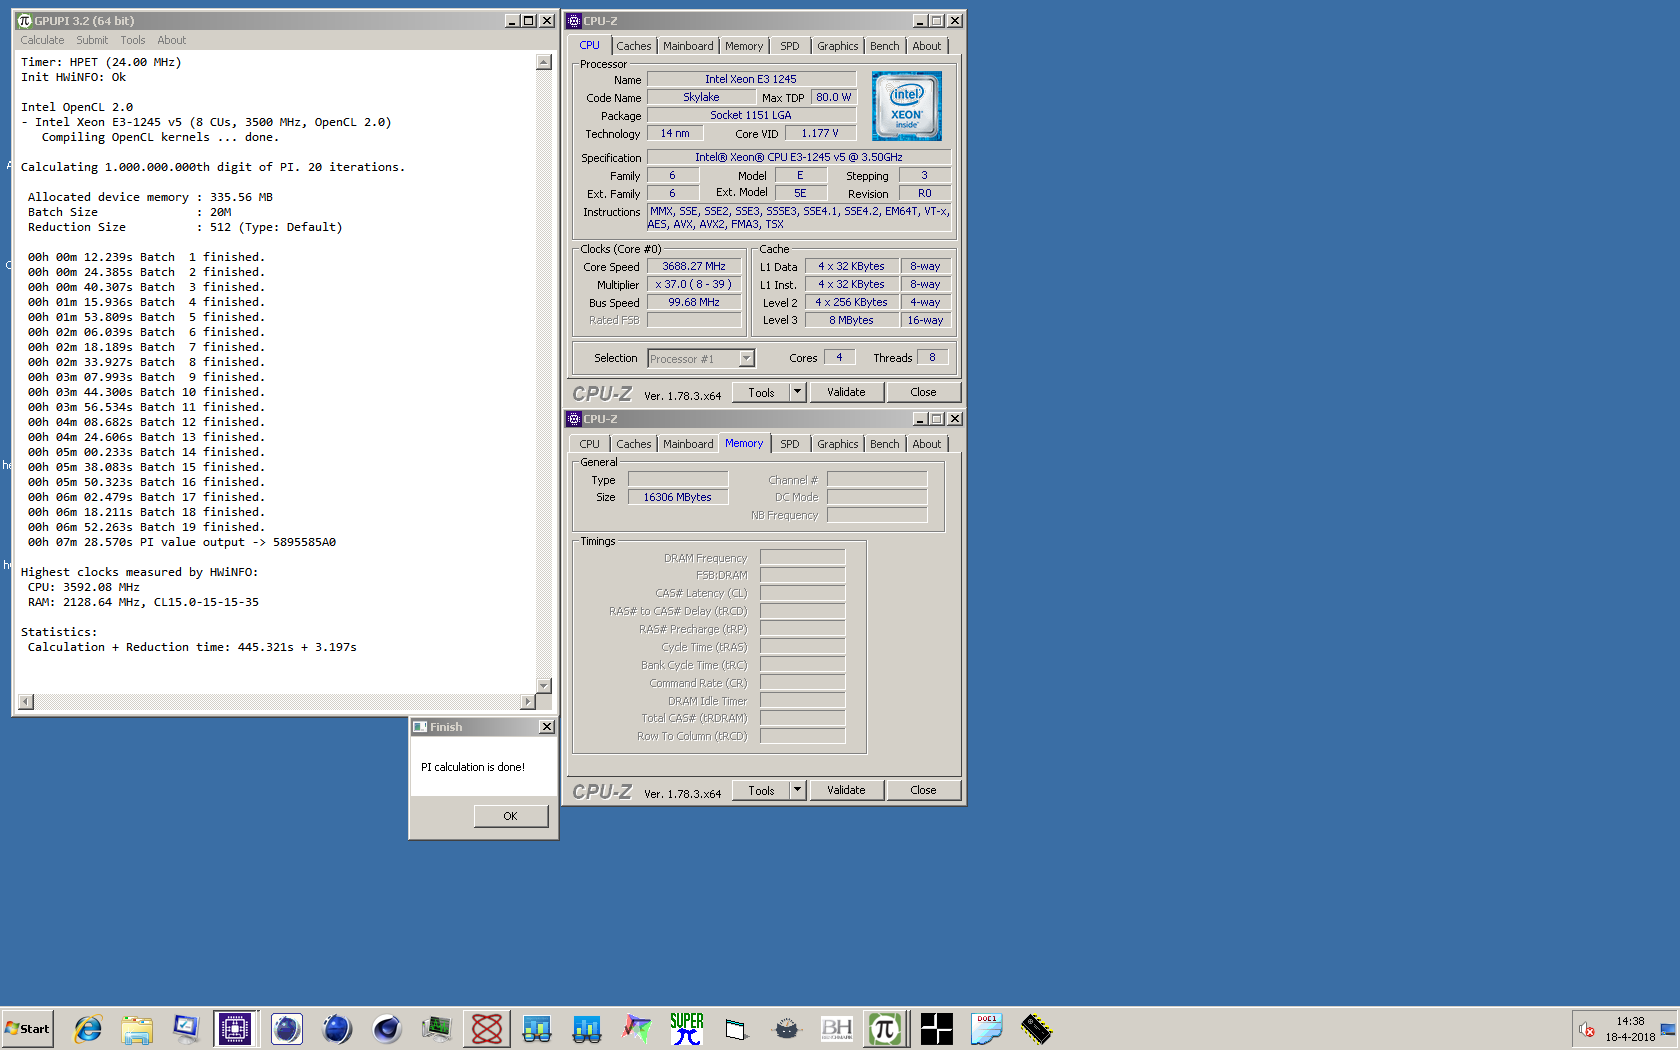1680x1050 pixels.
Task: Click Validate button in upper CPU-Z
Action: tap(846, 392)
